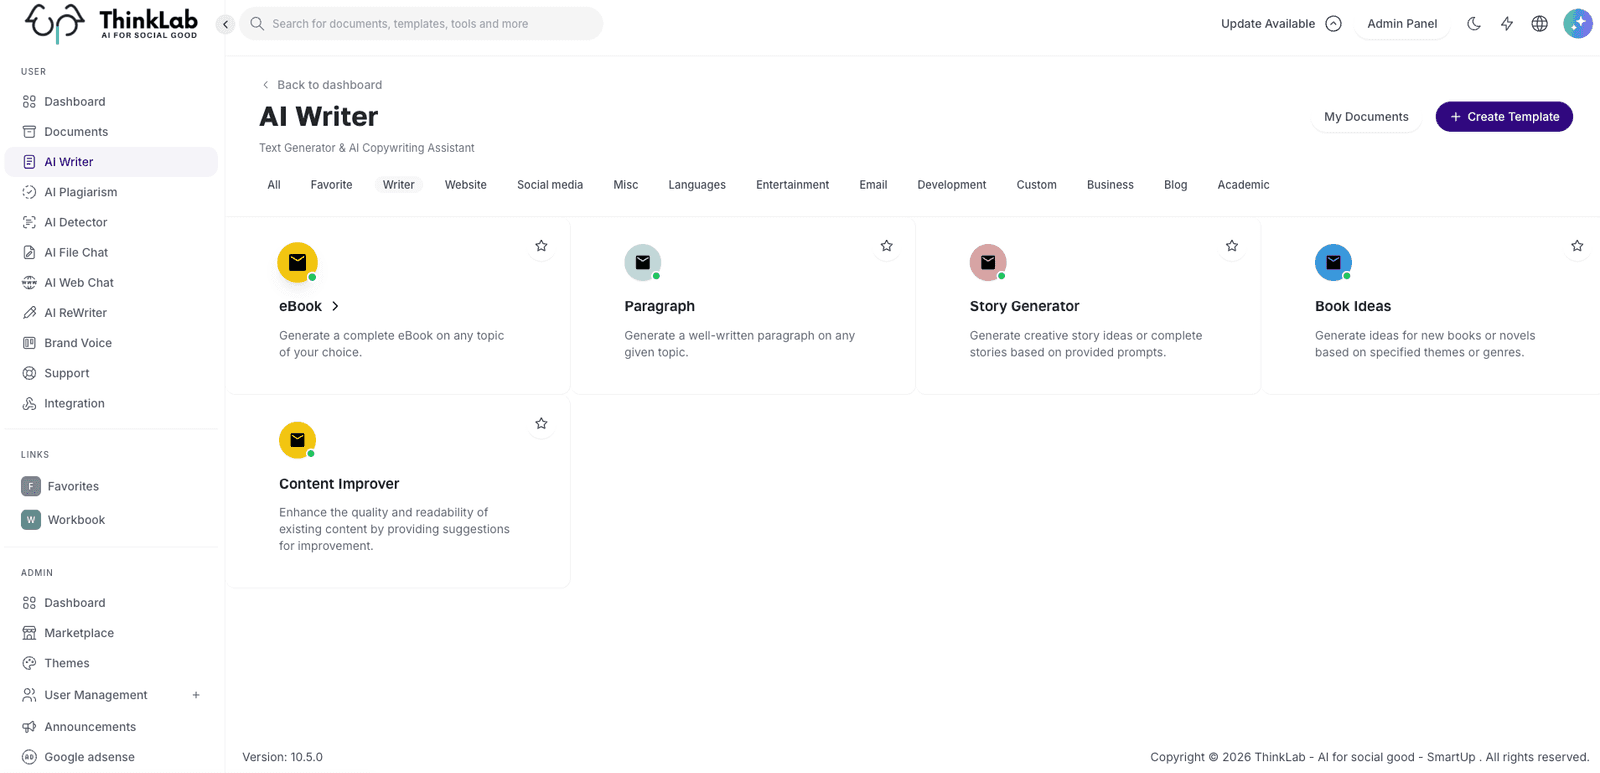Open Support in the sidebar
Image resolution: width=1600 pixels, height=773 pixels.
click(x=111, y=373)
